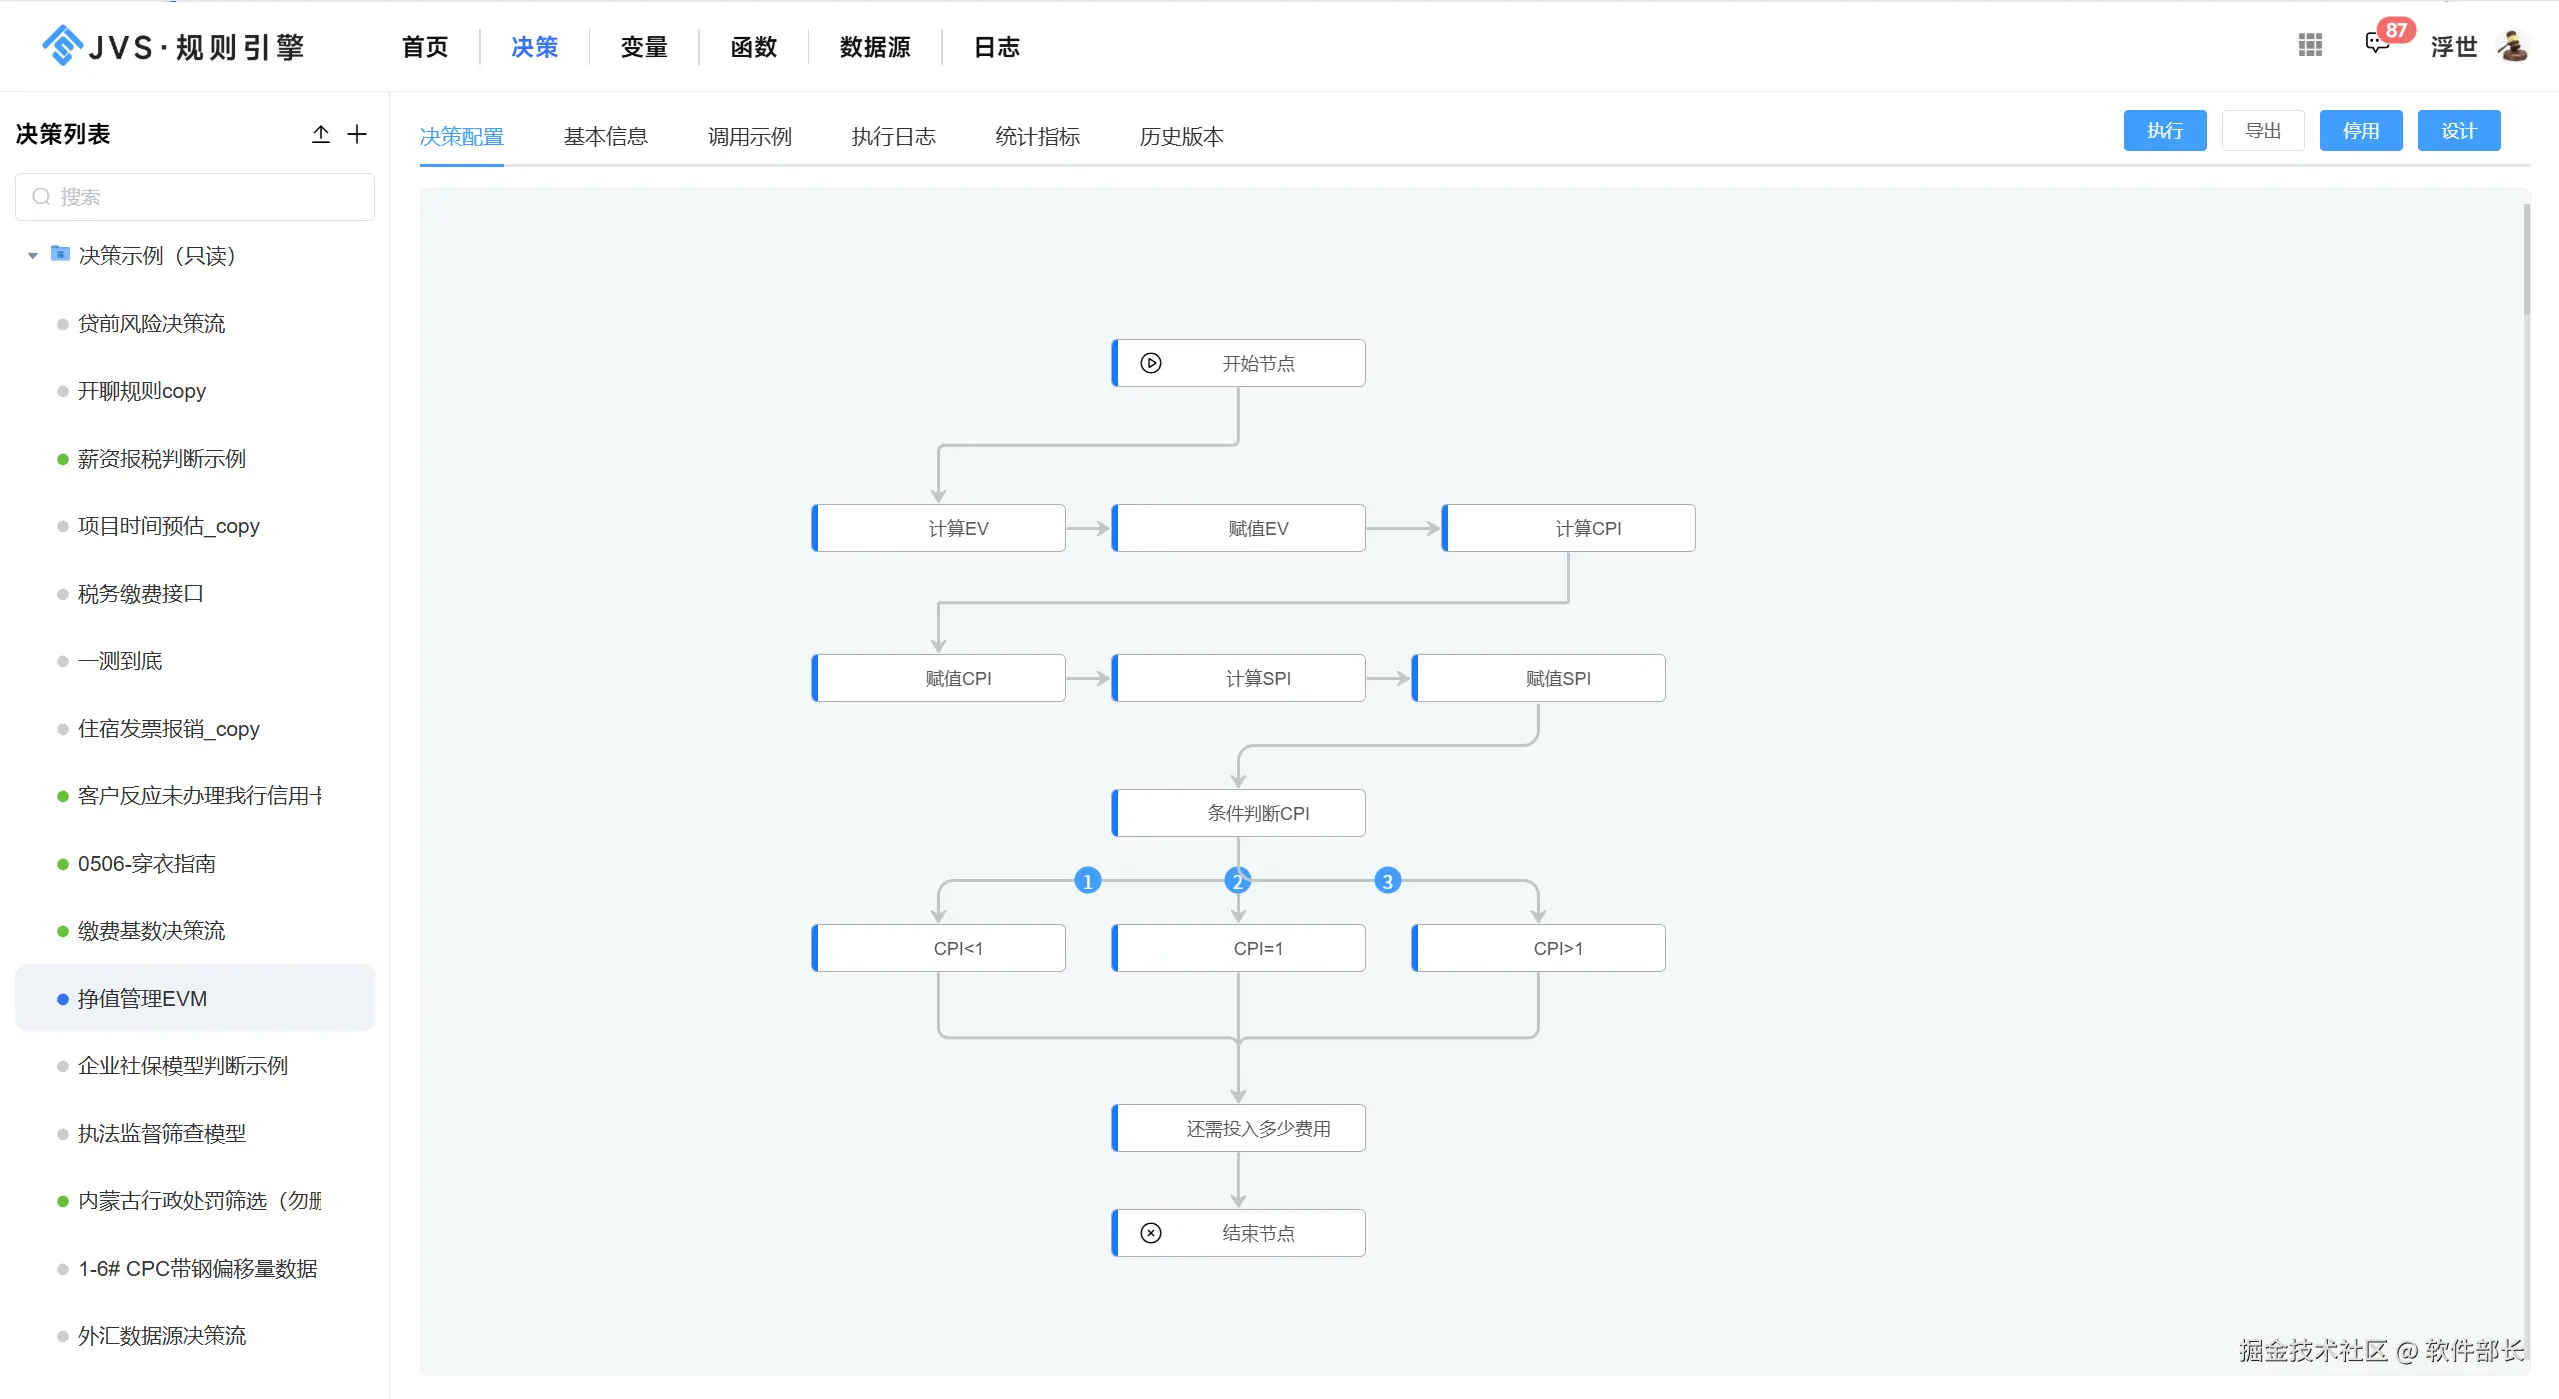Screen dimensions: 2559x1399
Task: Open notifications with 87 badge
Action: click(2378, 43)
